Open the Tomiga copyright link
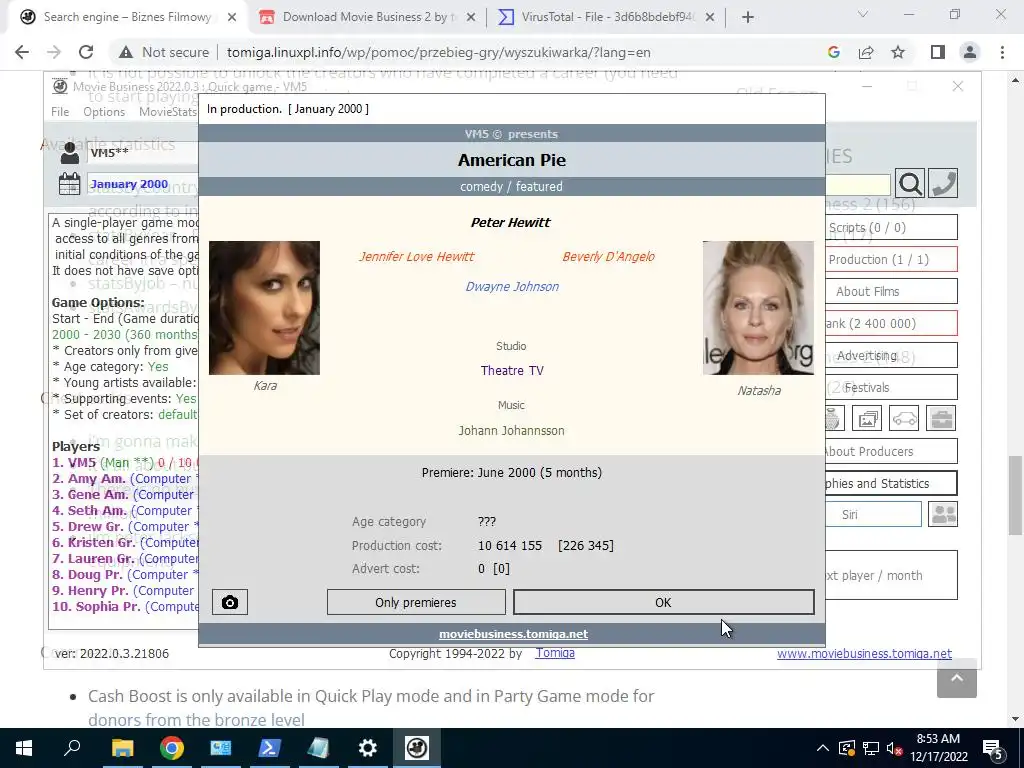Image resolution: width=1024 pixels, height=768 pixels. click(x=555, y=653)
